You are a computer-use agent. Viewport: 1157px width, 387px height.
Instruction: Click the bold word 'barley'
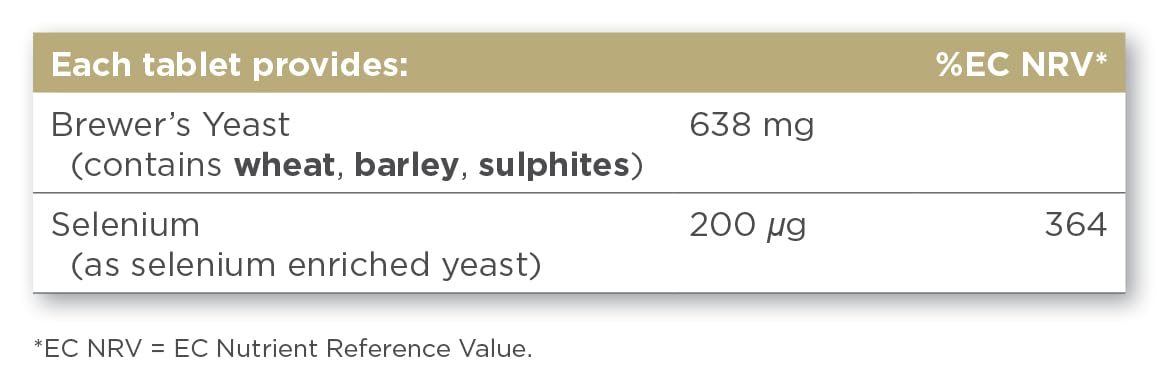[407, 167]
